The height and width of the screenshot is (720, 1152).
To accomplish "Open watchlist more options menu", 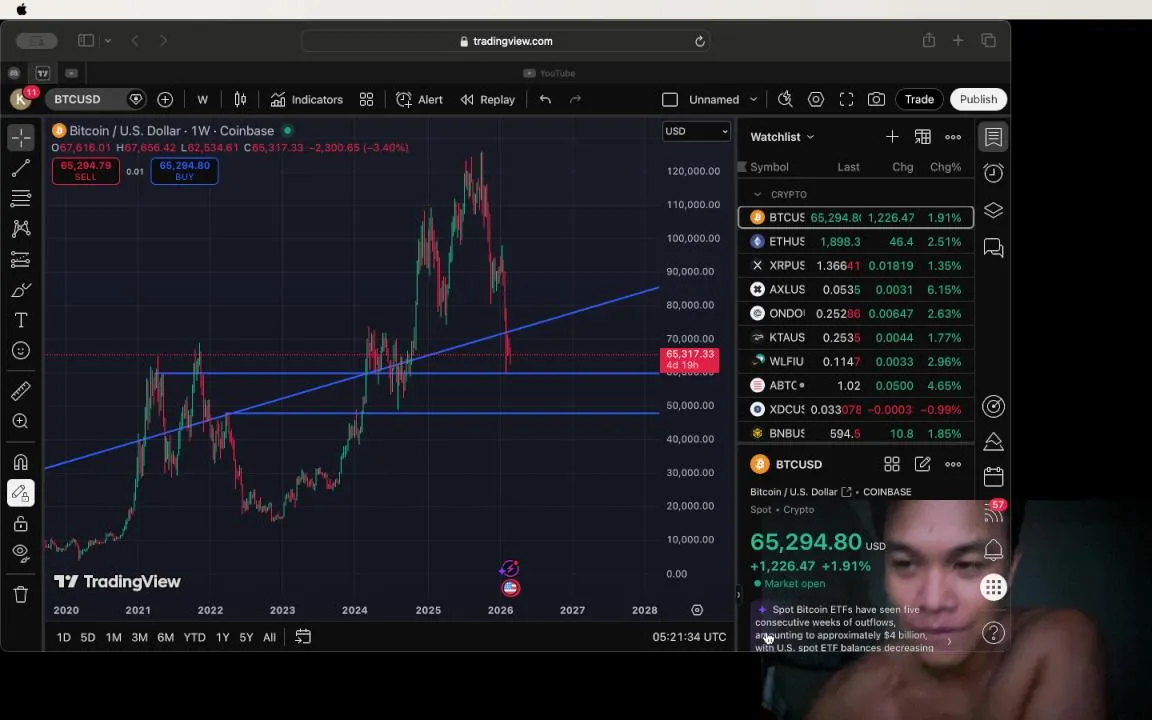I will (953, 137).
